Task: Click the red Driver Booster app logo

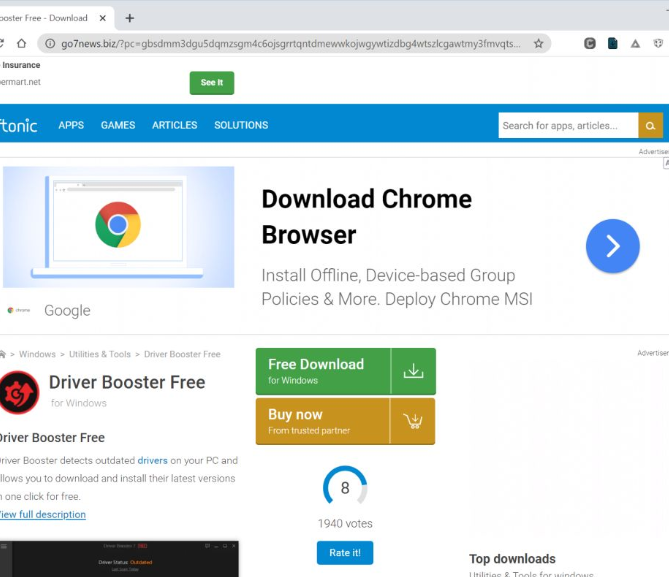Action: (x=19, y=391)
